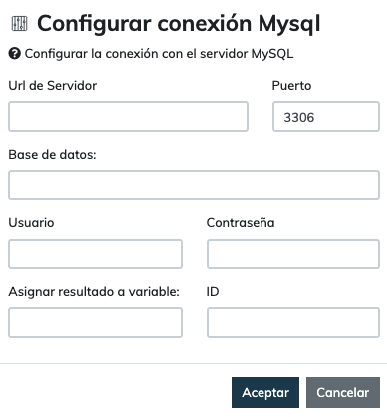Click the ID label text
The width and height of the screenshot is (387, 417).
[x=213, y=292]
